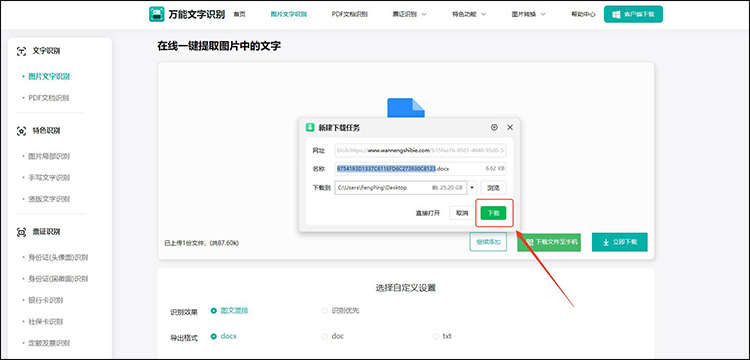Select 图片文字识别 in the sidebar

tap(49, 76)
